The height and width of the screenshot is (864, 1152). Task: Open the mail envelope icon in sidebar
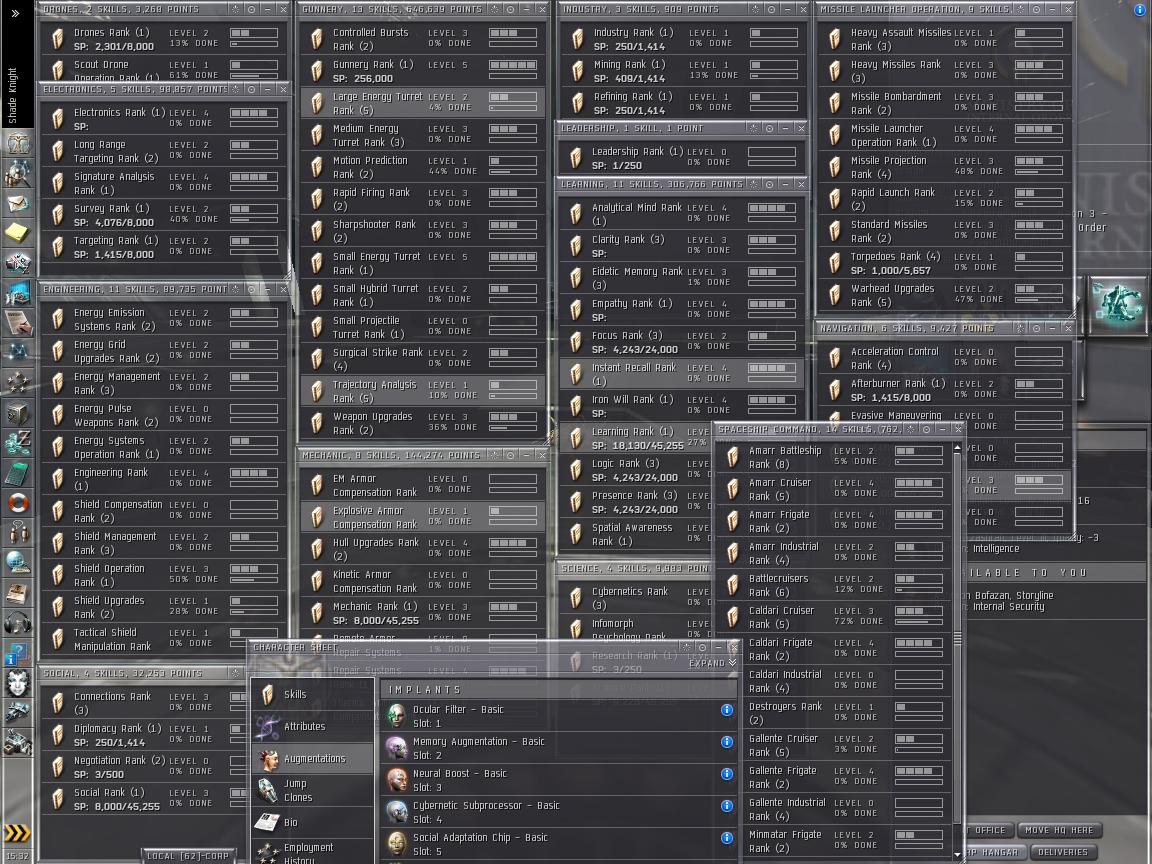click(18, 204)
